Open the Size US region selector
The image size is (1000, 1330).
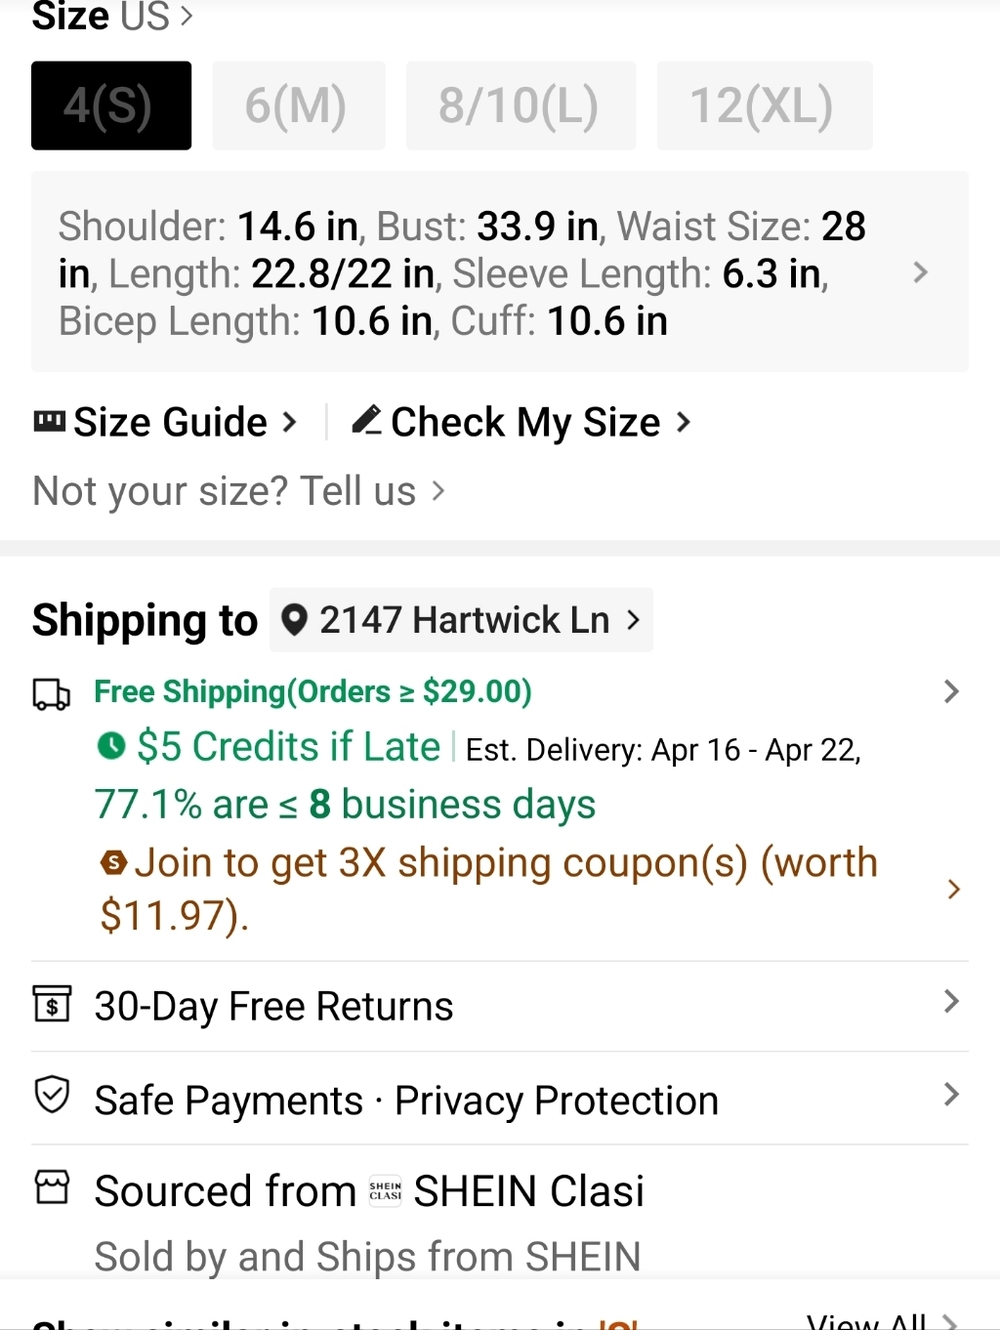tap(112, 16)
